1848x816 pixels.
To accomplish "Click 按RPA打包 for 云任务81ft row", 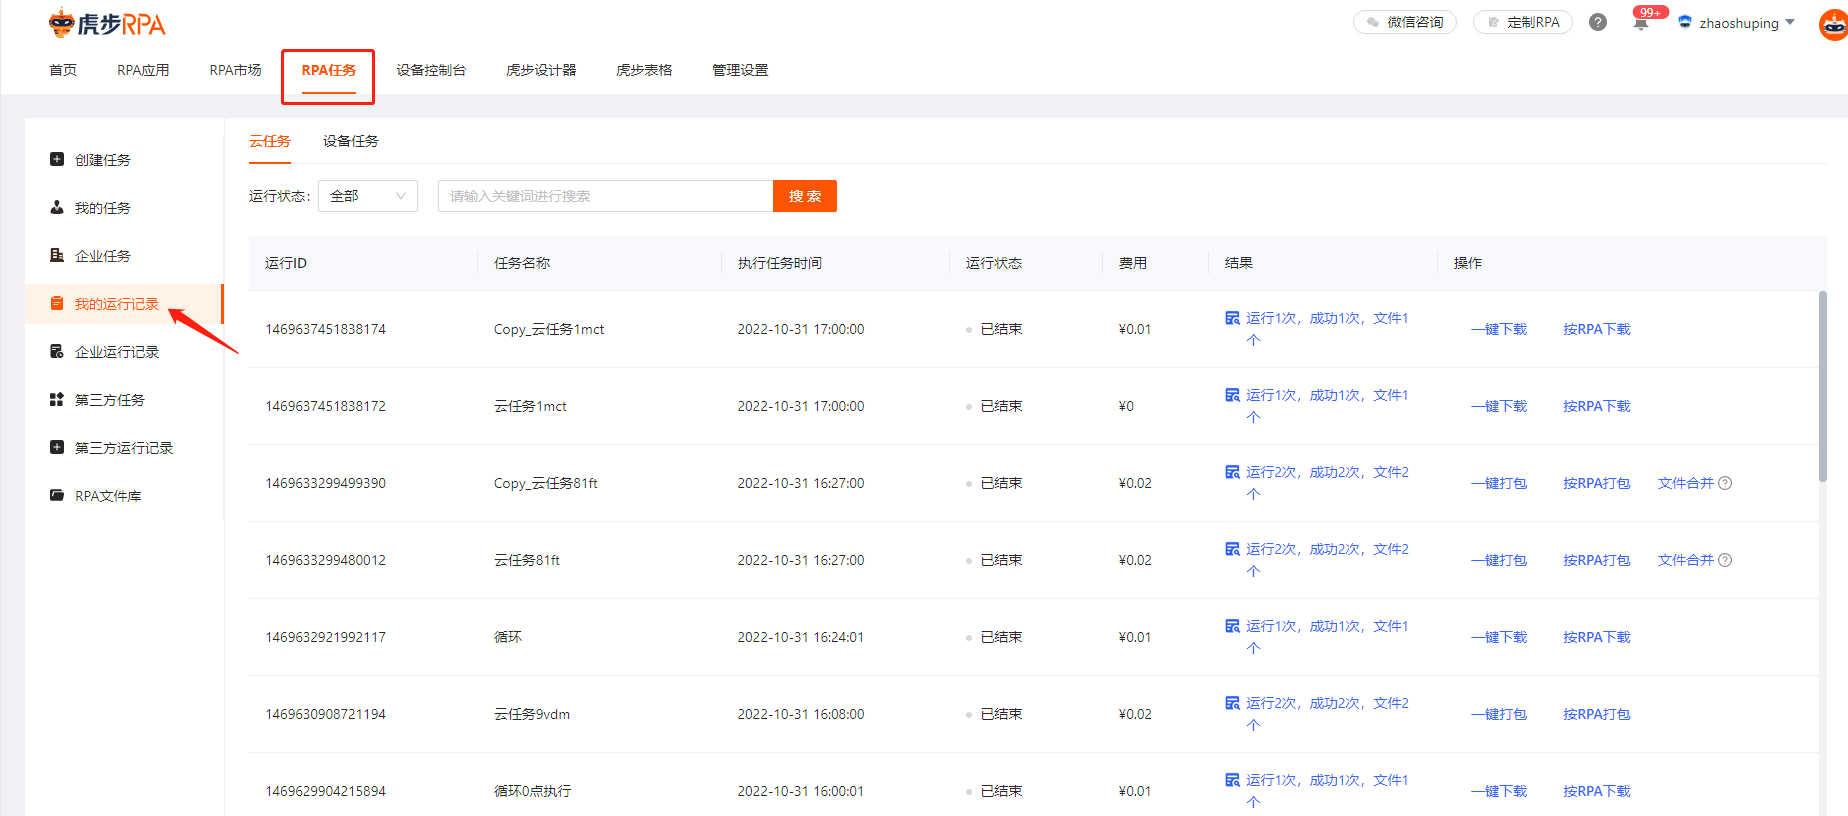I will 1597,560.
